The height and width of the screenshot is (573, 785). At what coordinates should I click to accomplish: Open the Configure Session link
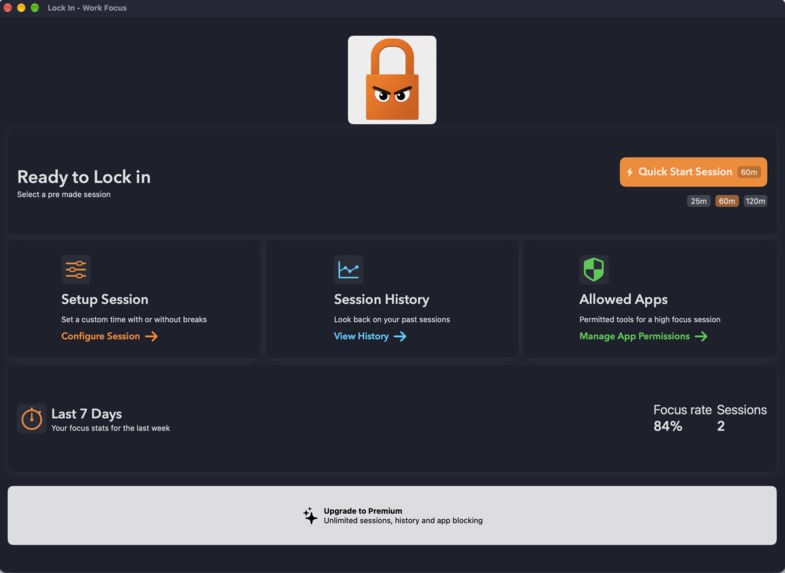click(110, 336)
